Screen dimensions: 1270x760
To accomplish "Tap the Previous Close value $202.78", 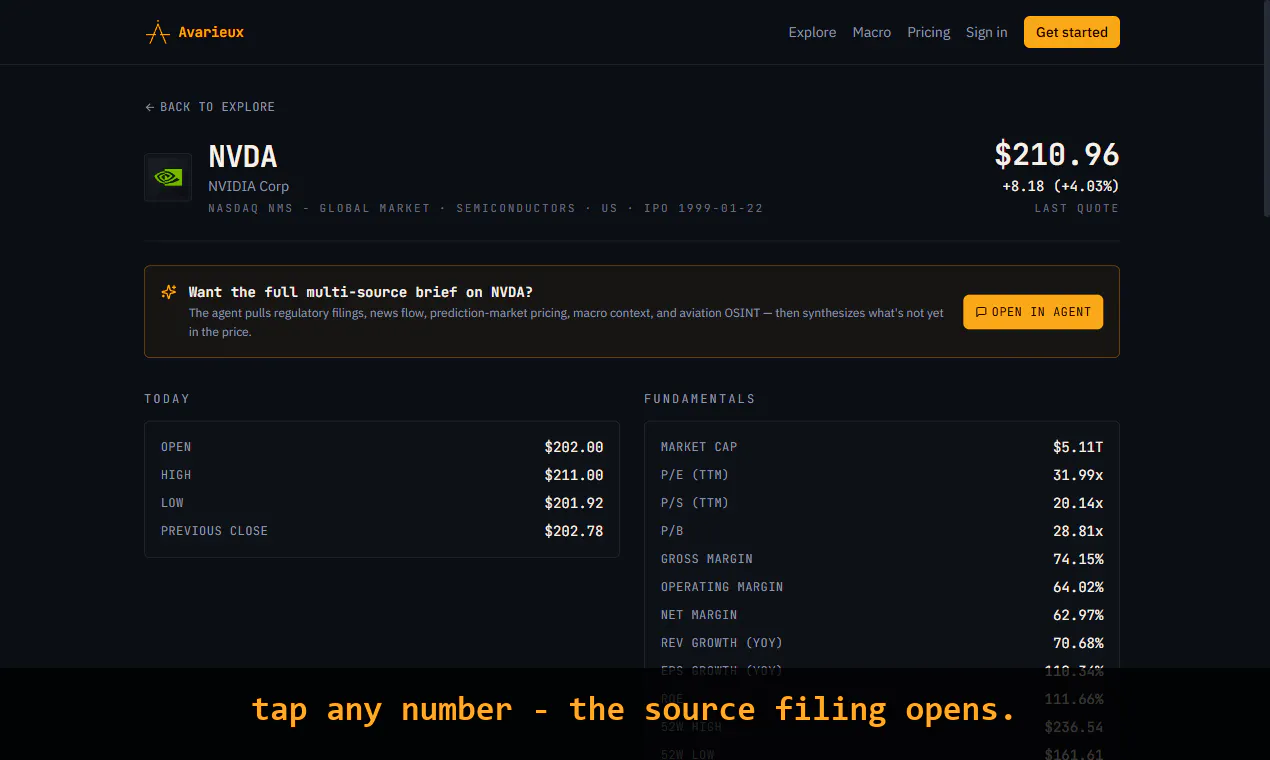I will point(574,531).
